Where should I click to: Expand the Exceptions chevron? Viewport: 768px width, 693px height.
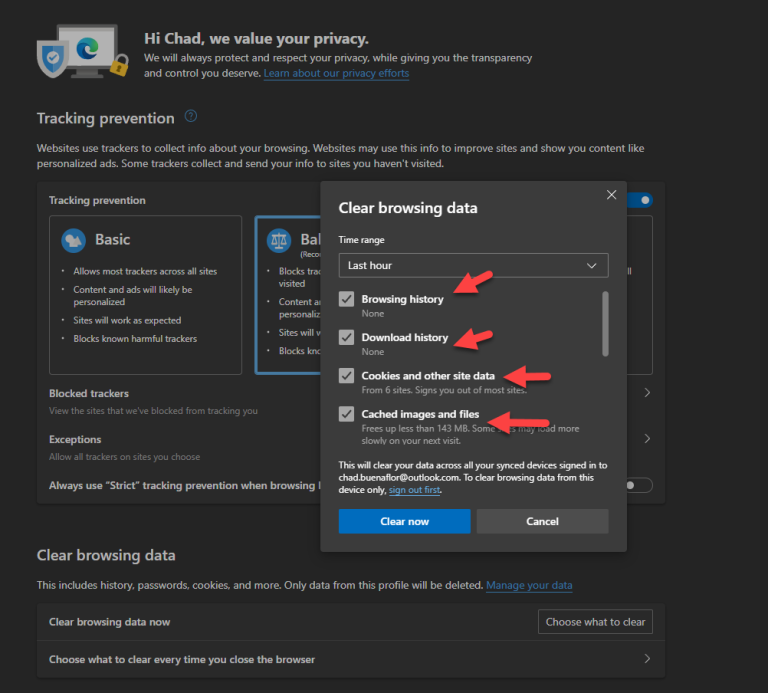647,438
